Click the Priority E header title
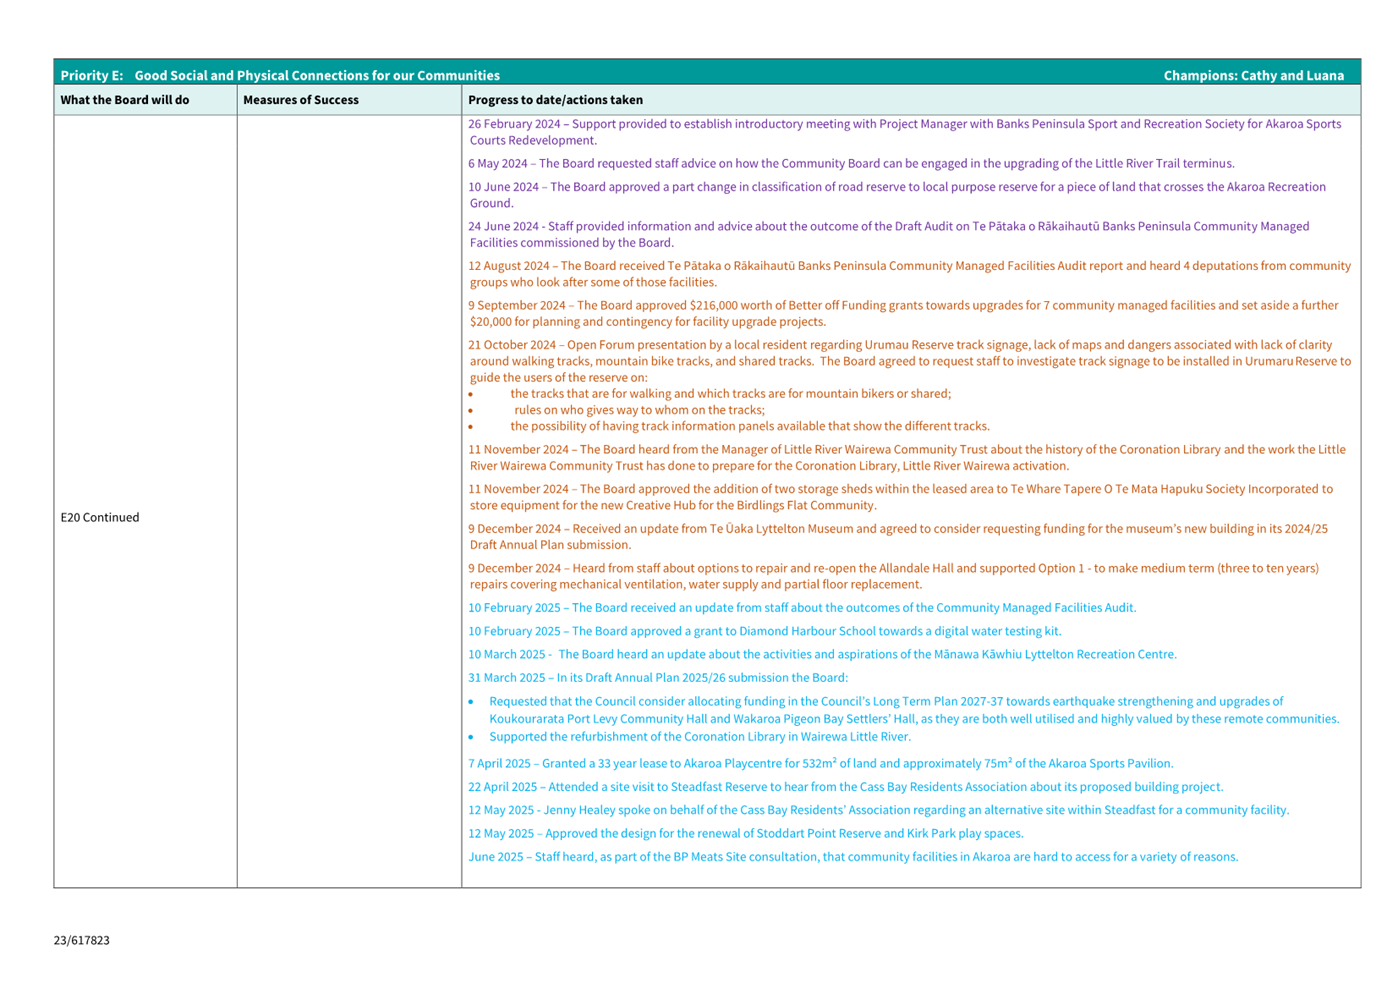Viewport: 1398px width, 989px height. pos(280,76)
